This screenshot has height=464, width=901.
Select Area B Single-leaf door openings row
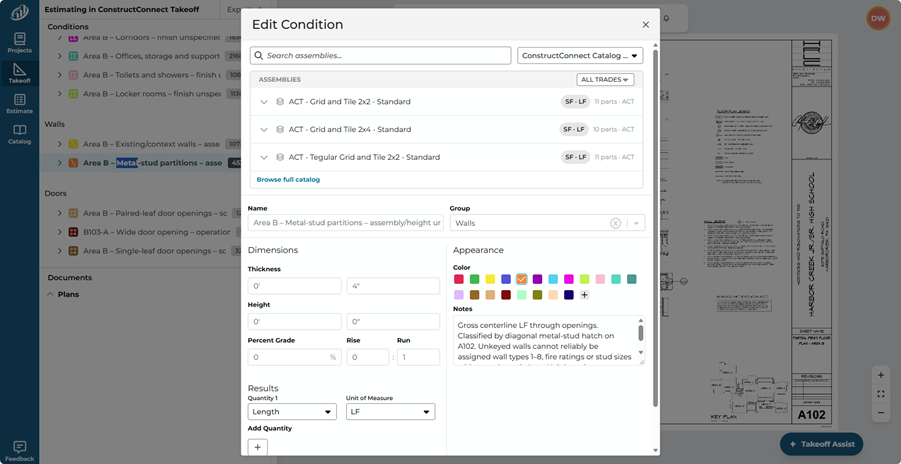140,251
